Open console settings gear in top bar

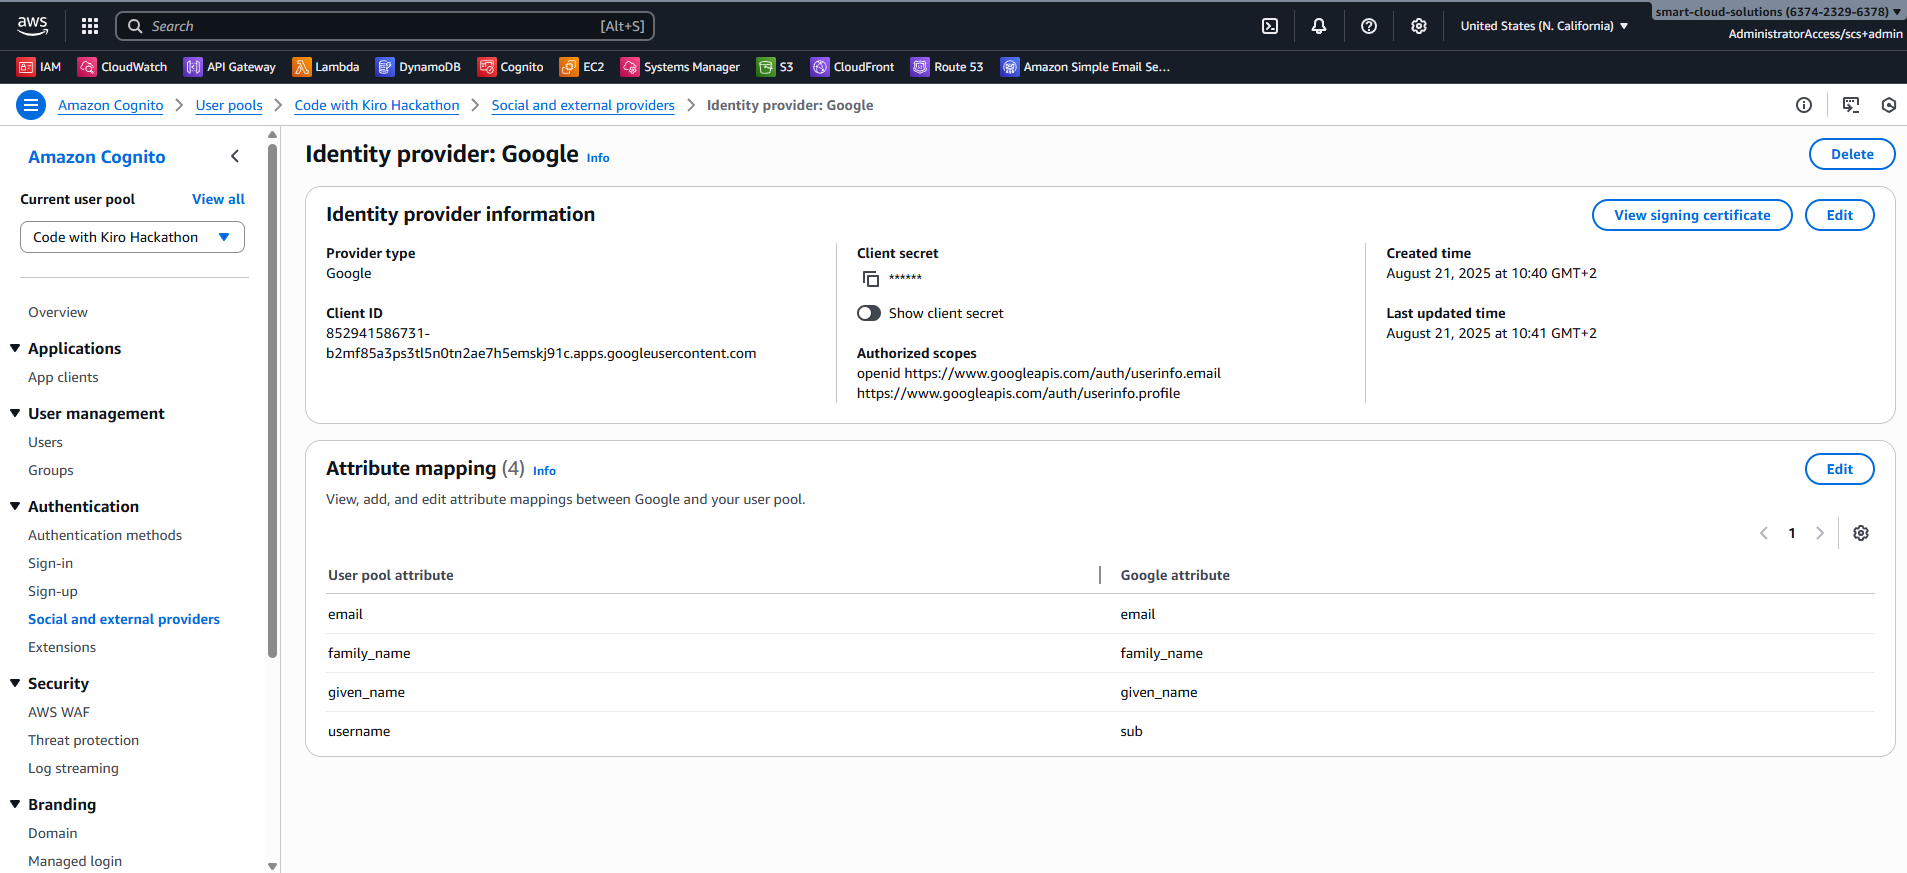1419,26
